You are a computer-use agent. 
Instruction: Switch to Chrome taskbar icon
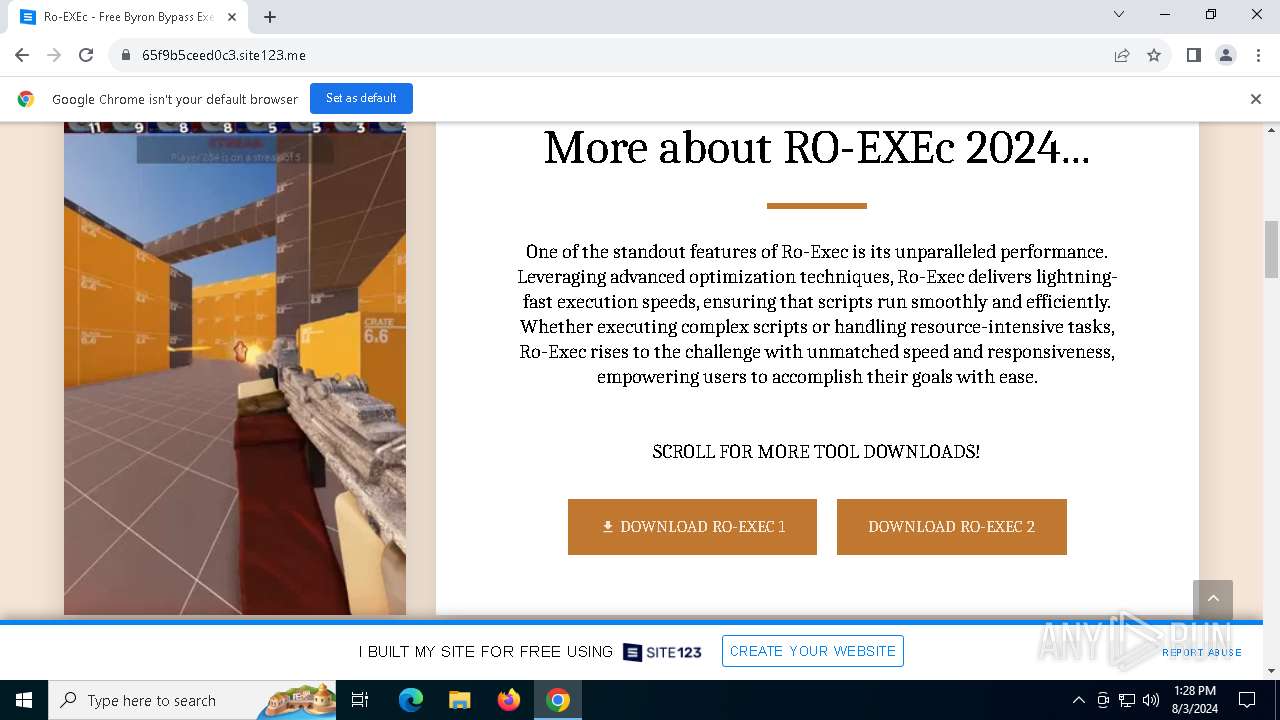(558, 700)
